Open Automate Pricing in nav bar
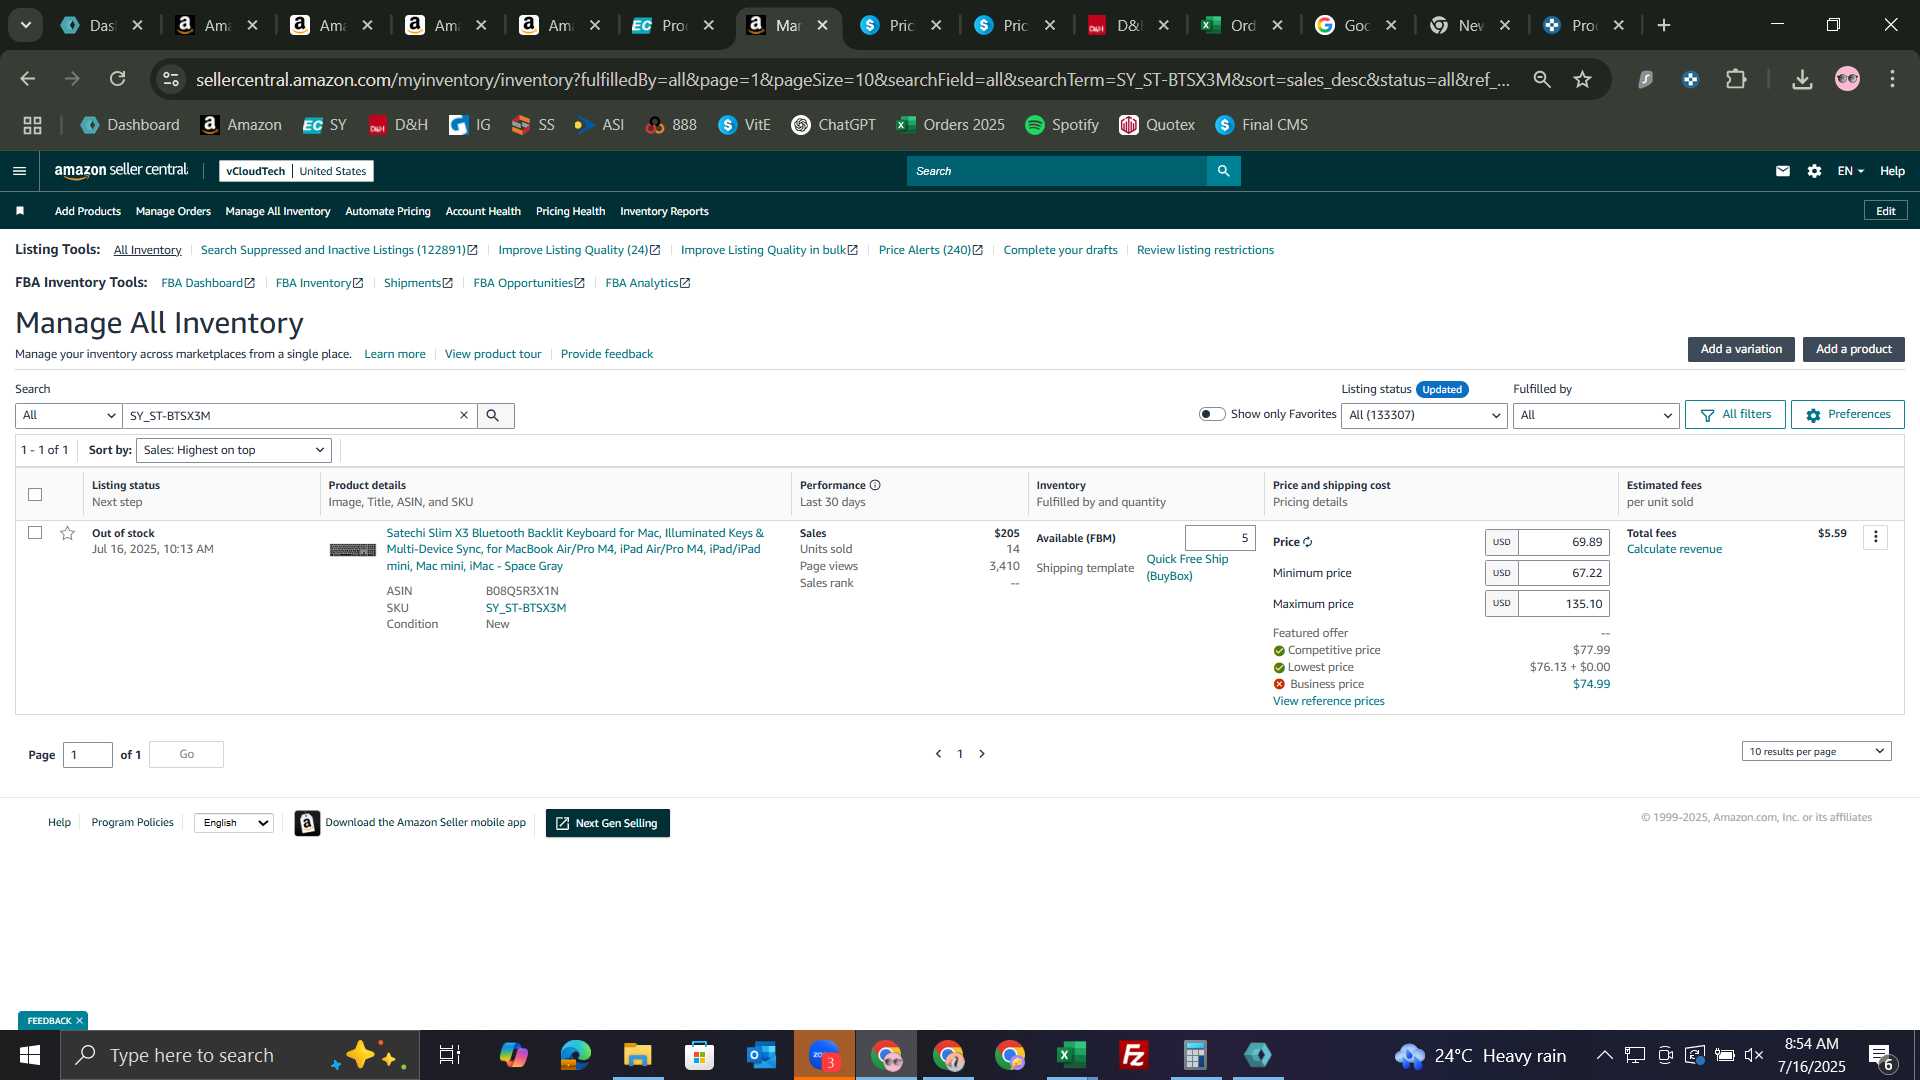 pos(388,211)
